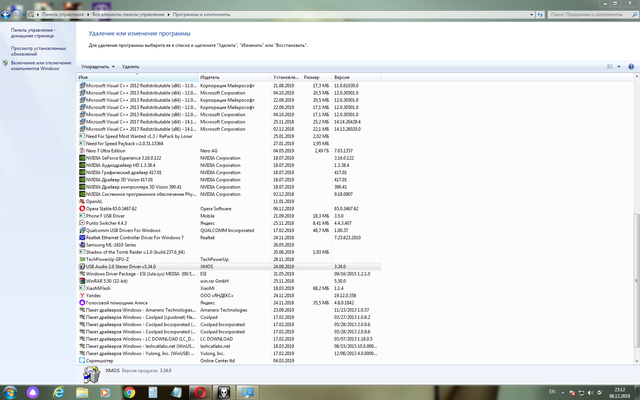Viewport: 640px width, 400px height.
Task: Click the EN language indicator in taskbar
Action: 553,392
